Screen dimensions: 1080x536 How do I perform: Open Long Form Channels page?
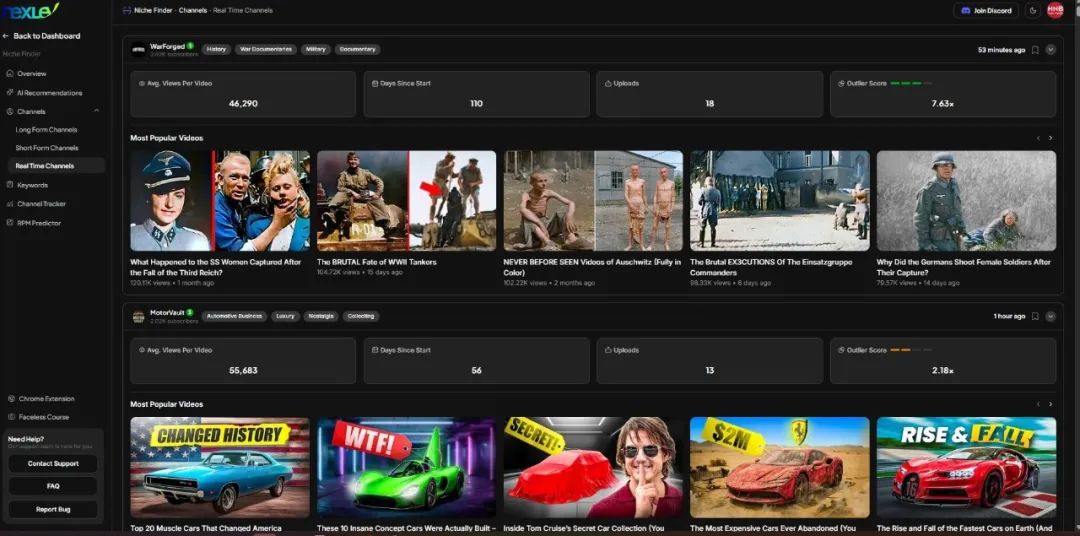[x=46, y=130]
